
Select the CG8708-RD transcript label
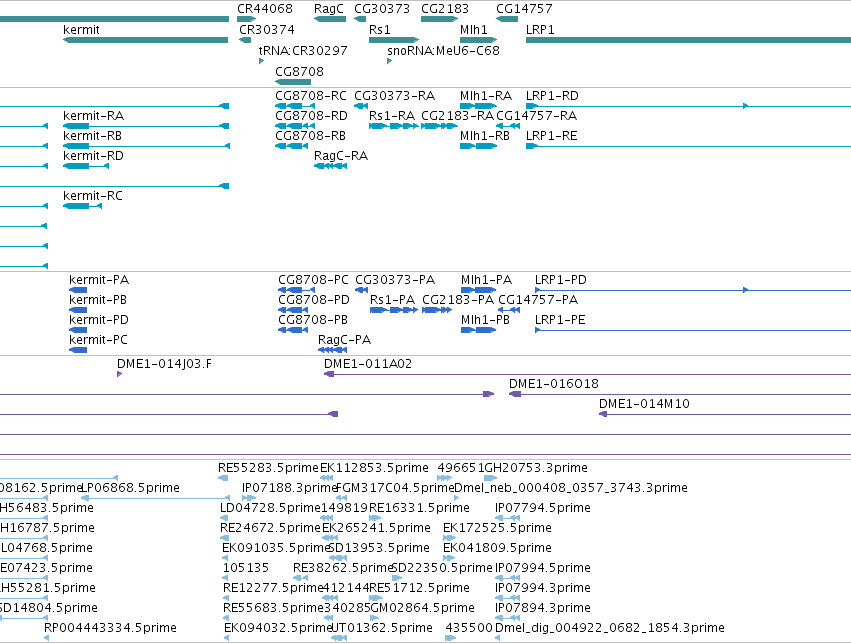[x=312, y=116]
